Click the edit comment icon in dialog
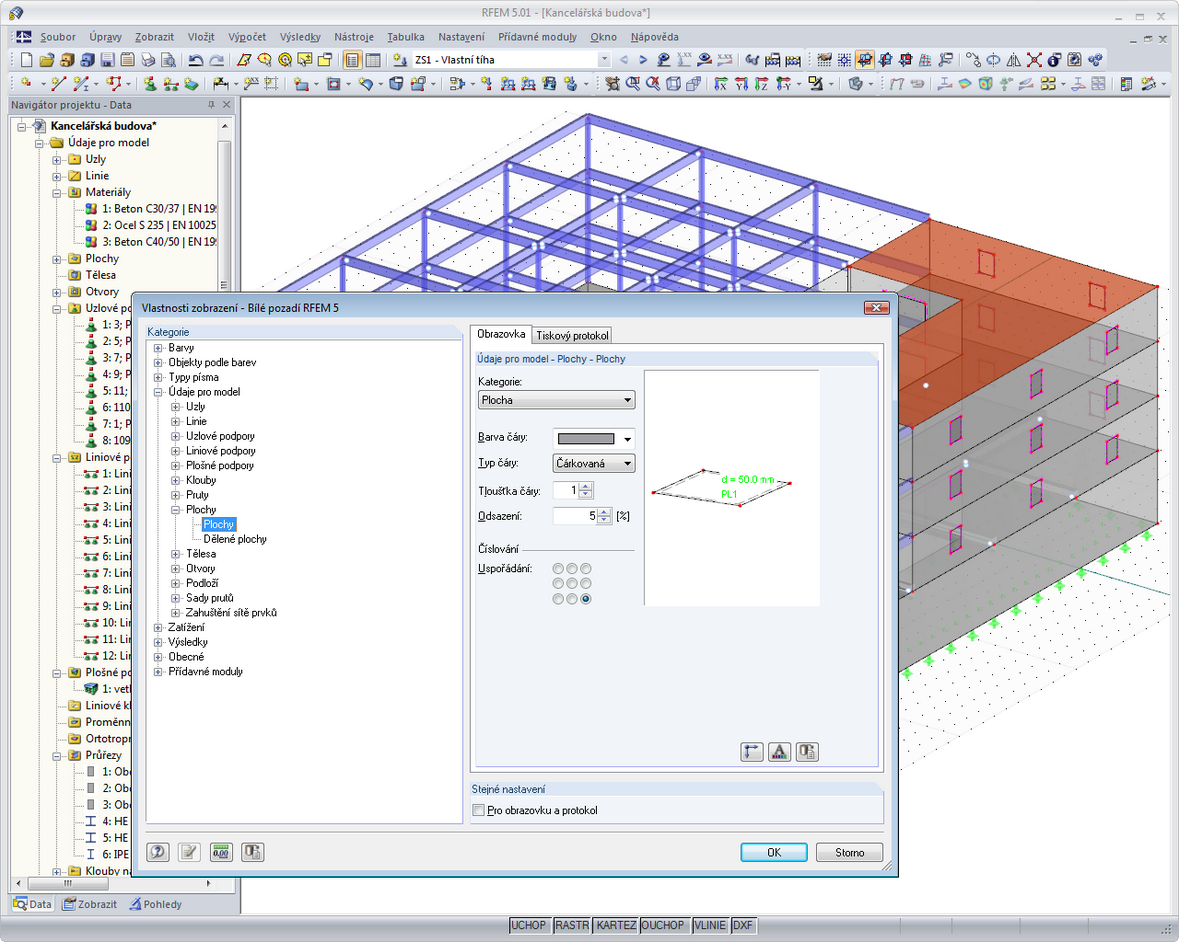Image resolution: width=1179 pixels, height=942 pixels. pos(189,852)
